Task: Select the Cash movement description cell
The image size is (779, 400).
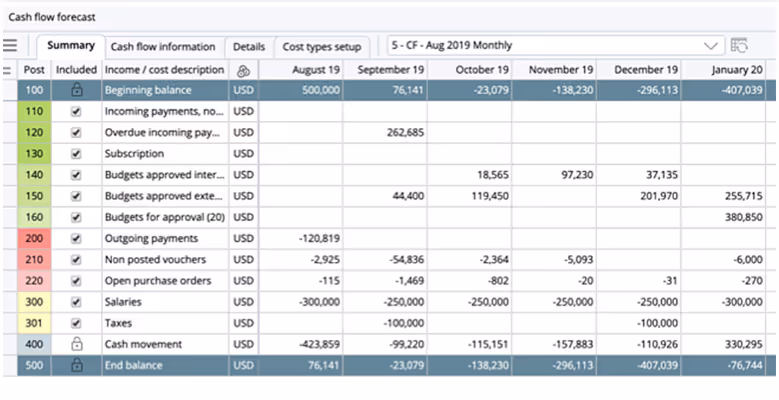Action: pyautogui.click(x=165, y=344)
